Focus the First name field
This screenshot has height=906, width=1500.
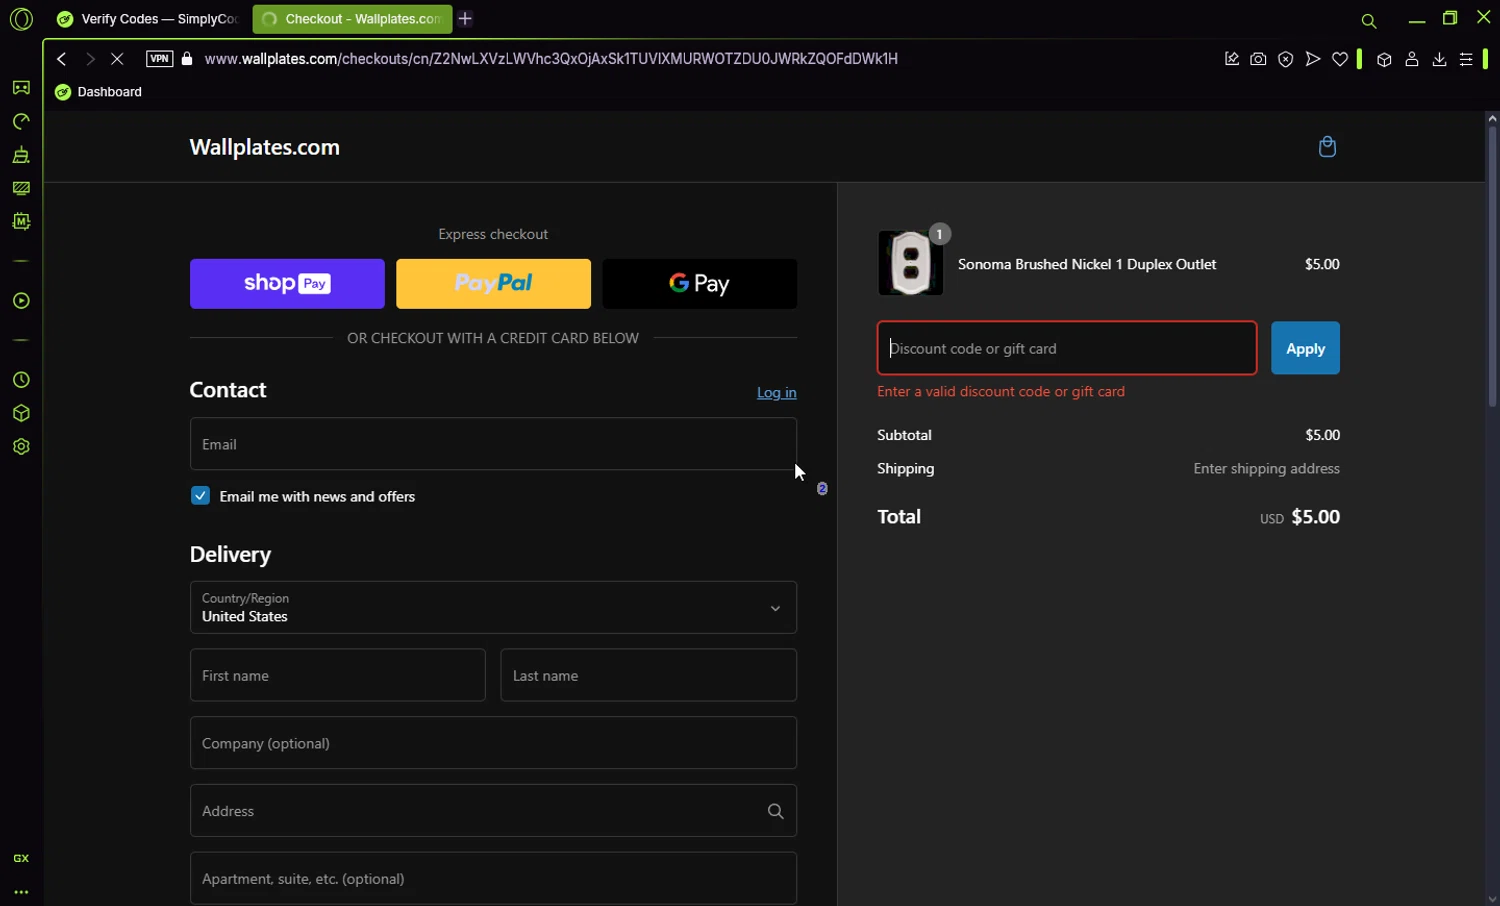pos(338,675)
